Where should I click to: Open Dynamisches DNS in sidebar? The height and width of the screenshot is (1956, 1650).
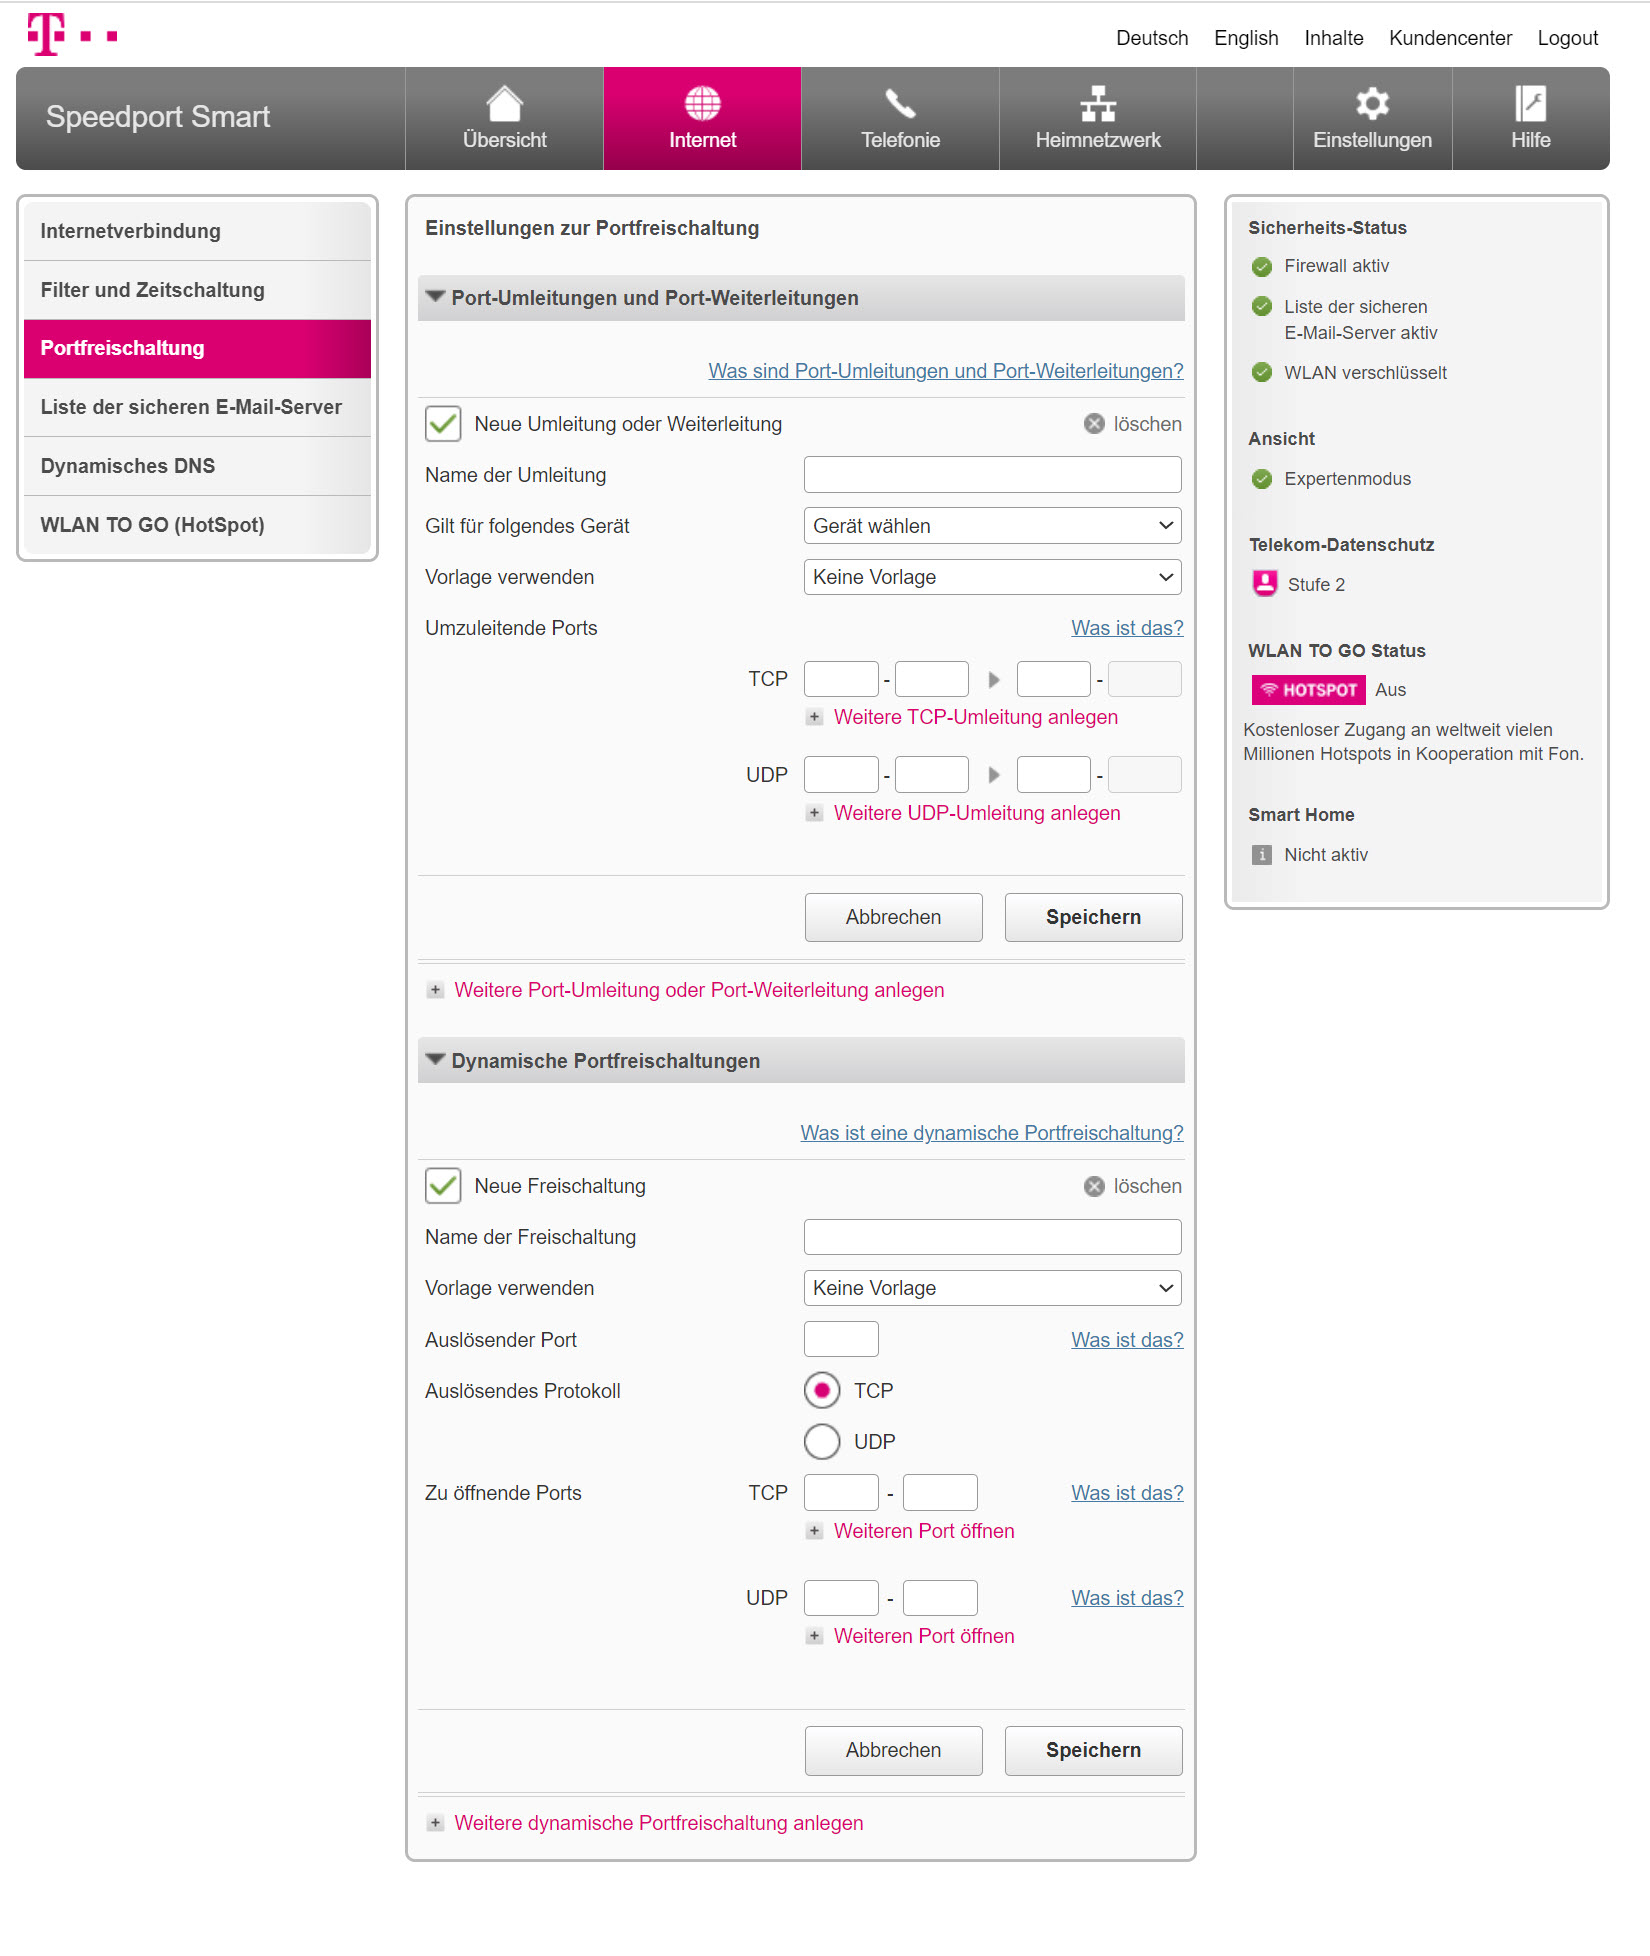[x=197, y=466]
